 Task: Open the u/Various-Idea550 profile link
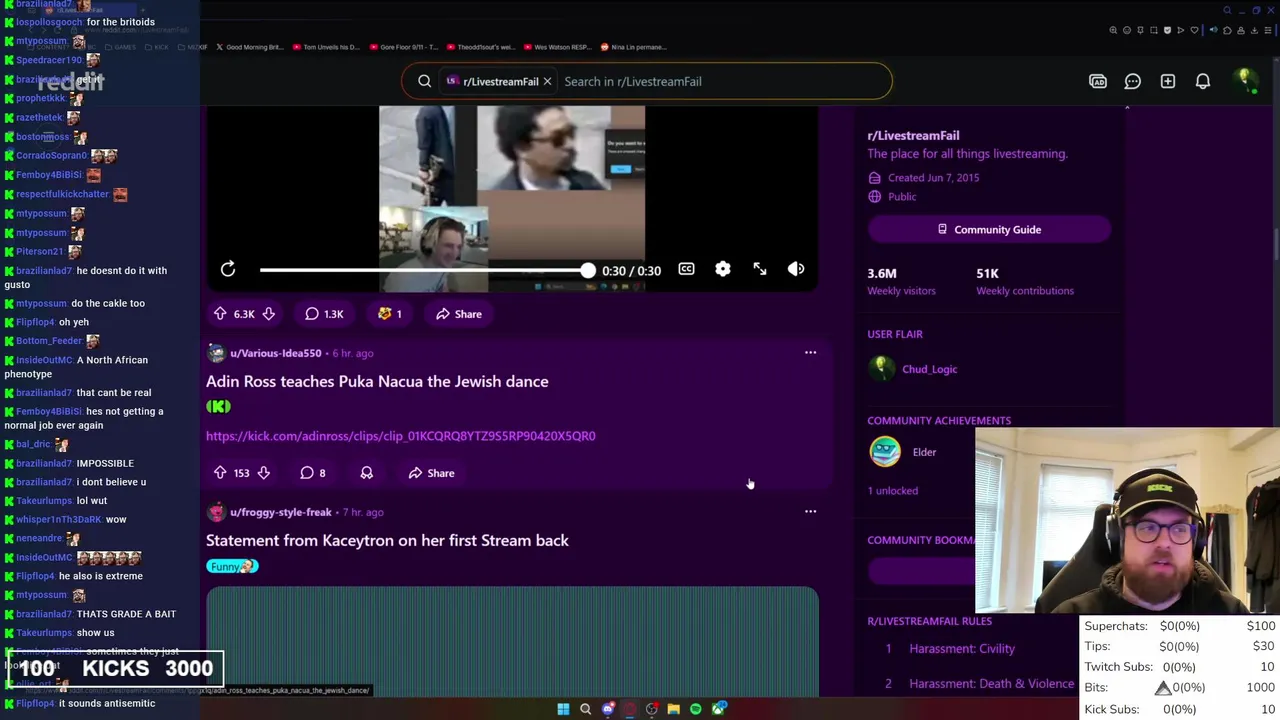coord(276,353)
